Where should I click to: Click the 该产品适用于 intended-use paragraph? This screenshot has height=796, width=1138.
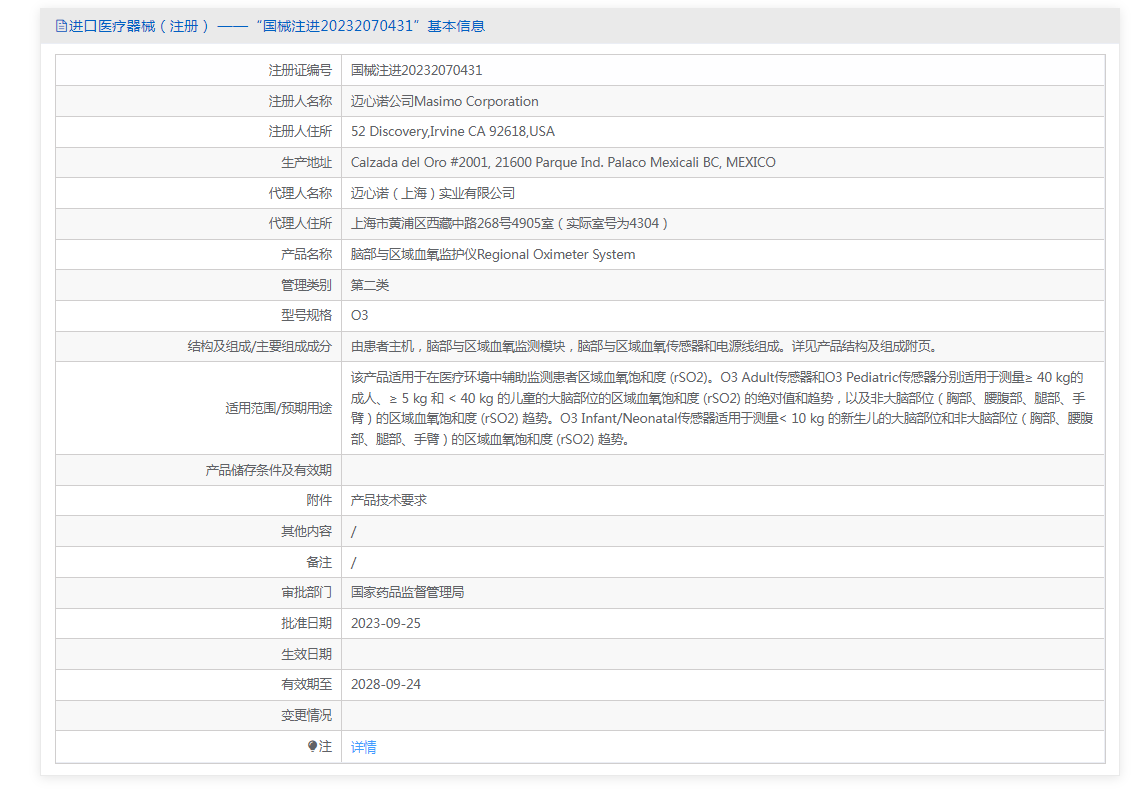pos(722,409)
